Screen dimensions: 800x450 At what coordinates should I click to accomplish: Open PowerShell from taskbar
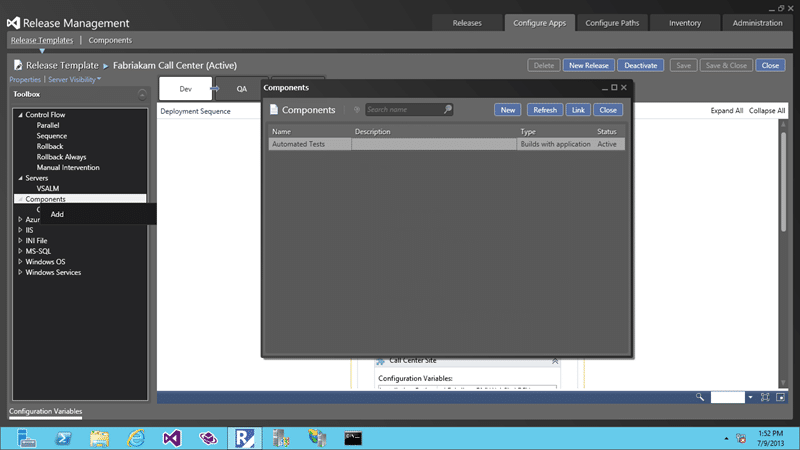[63, 438]
